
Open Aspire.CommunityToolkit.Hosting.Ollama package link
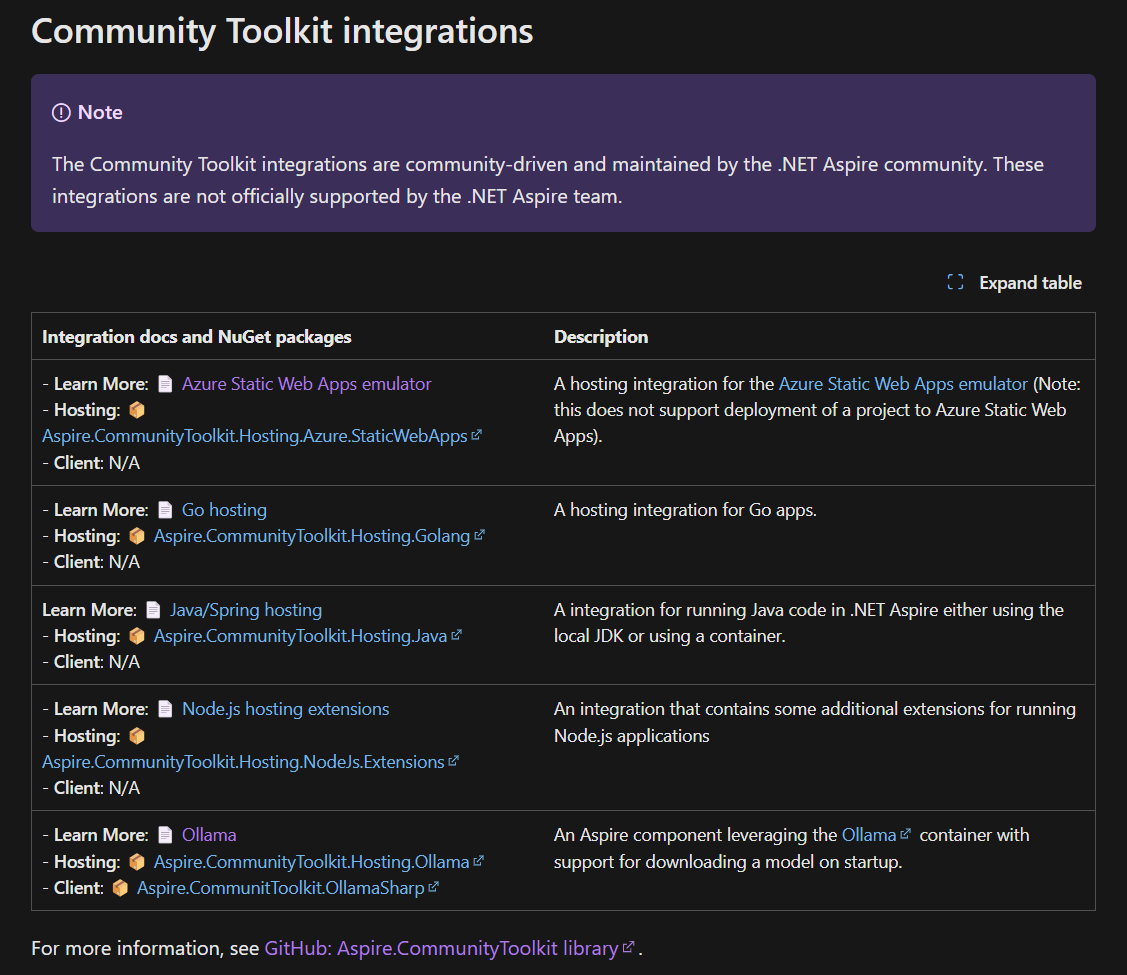point(311,862)
